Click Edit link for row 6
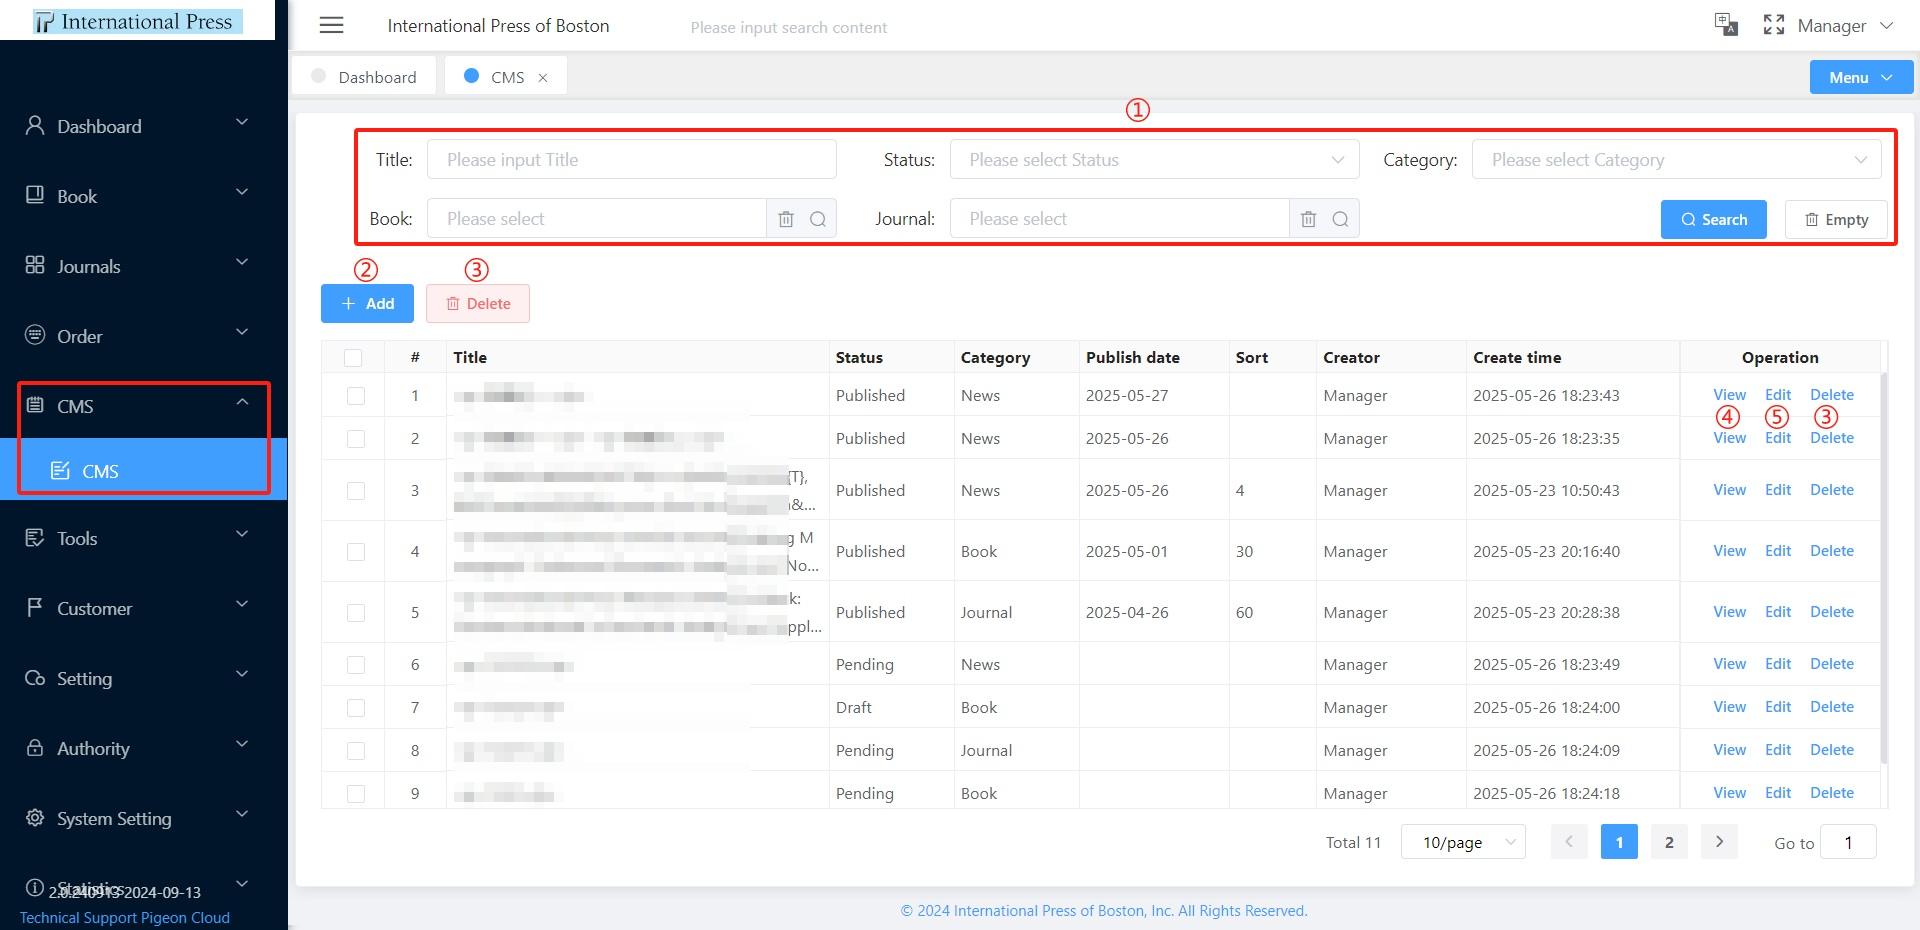Viewport: 1920px width, 930px height. click(1778, 664)
